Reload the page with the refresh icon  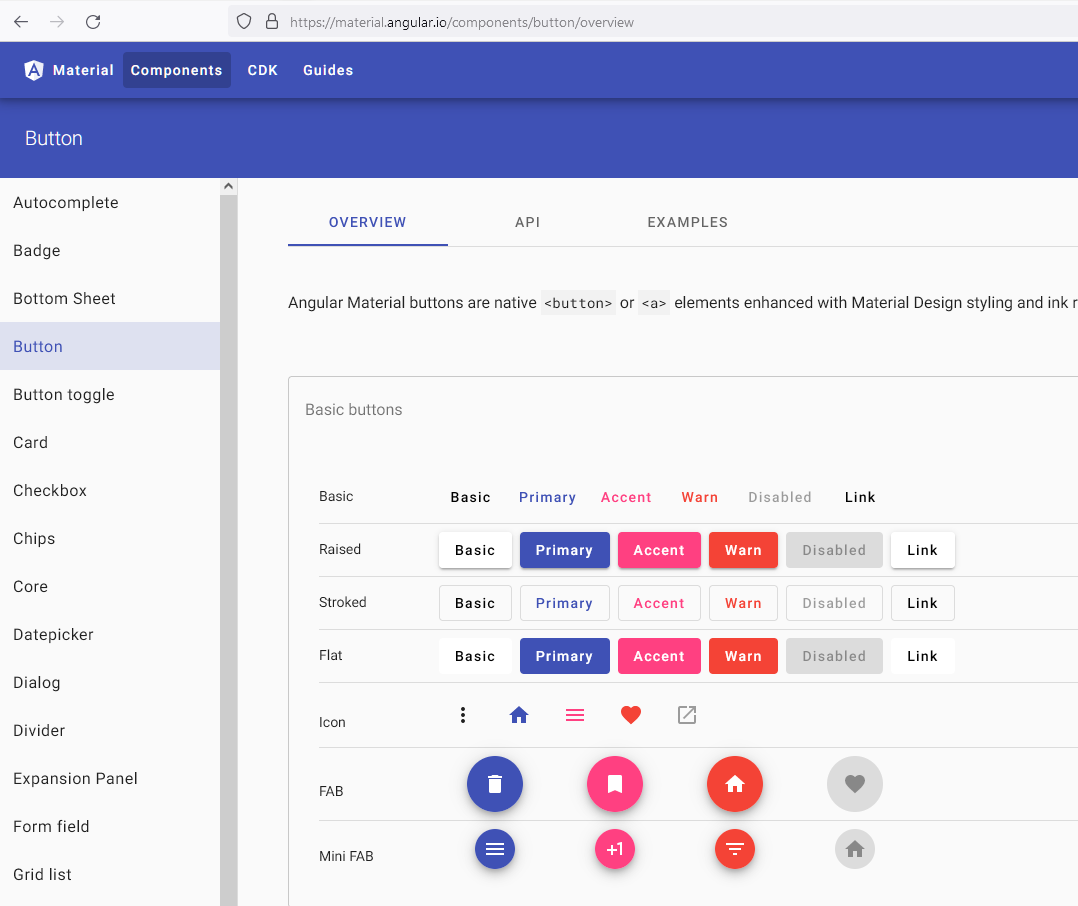click(x=93, y=22)
